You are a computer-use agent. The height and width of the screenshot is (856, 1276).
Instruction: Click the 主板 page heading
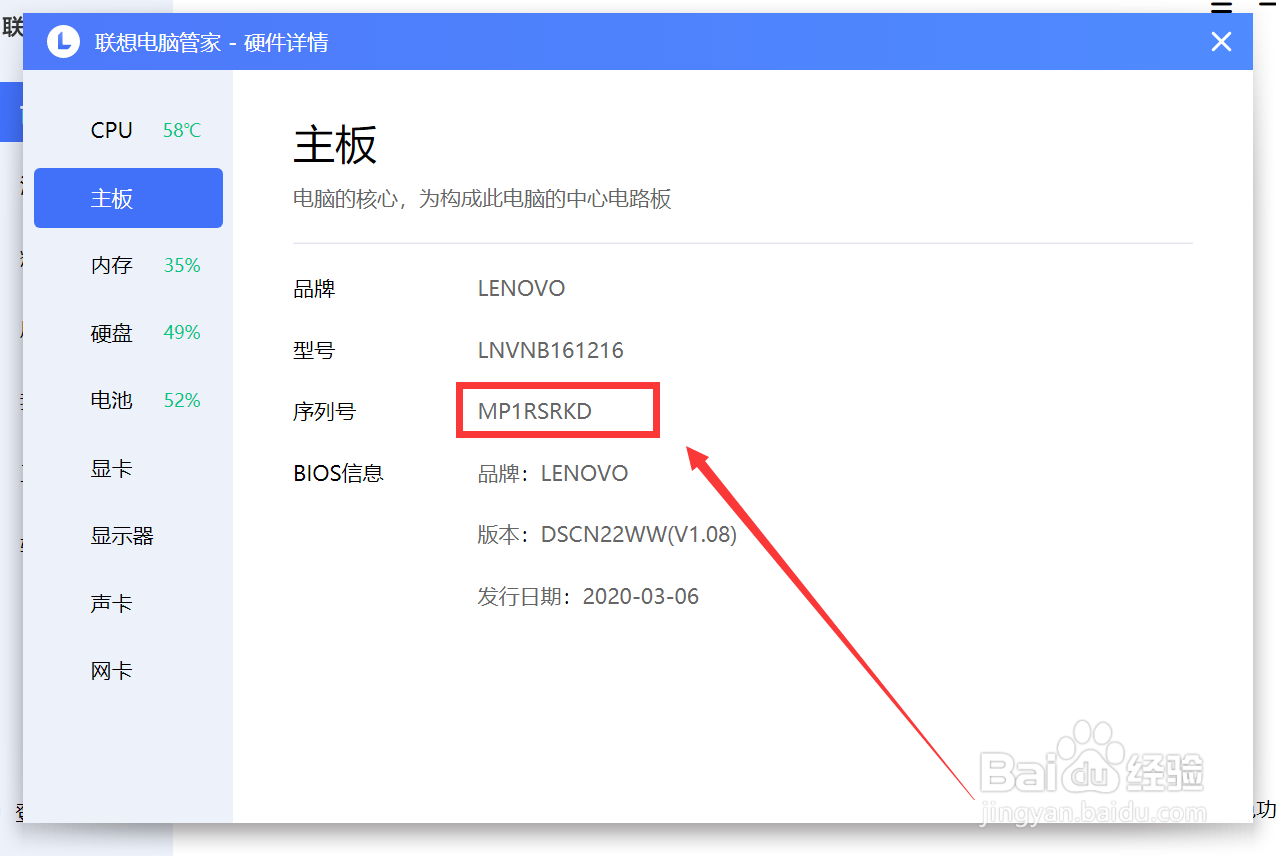[335, 145]
